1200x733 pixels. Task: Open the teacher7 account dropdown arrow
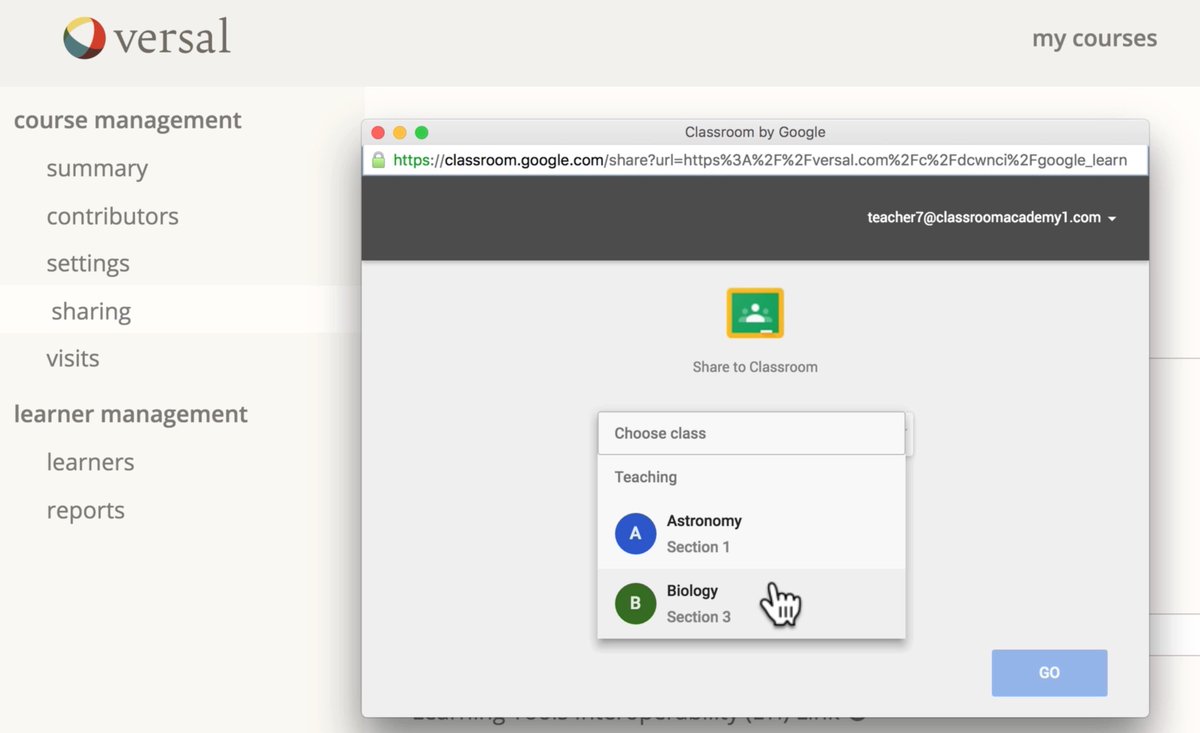pos(1112,218)
